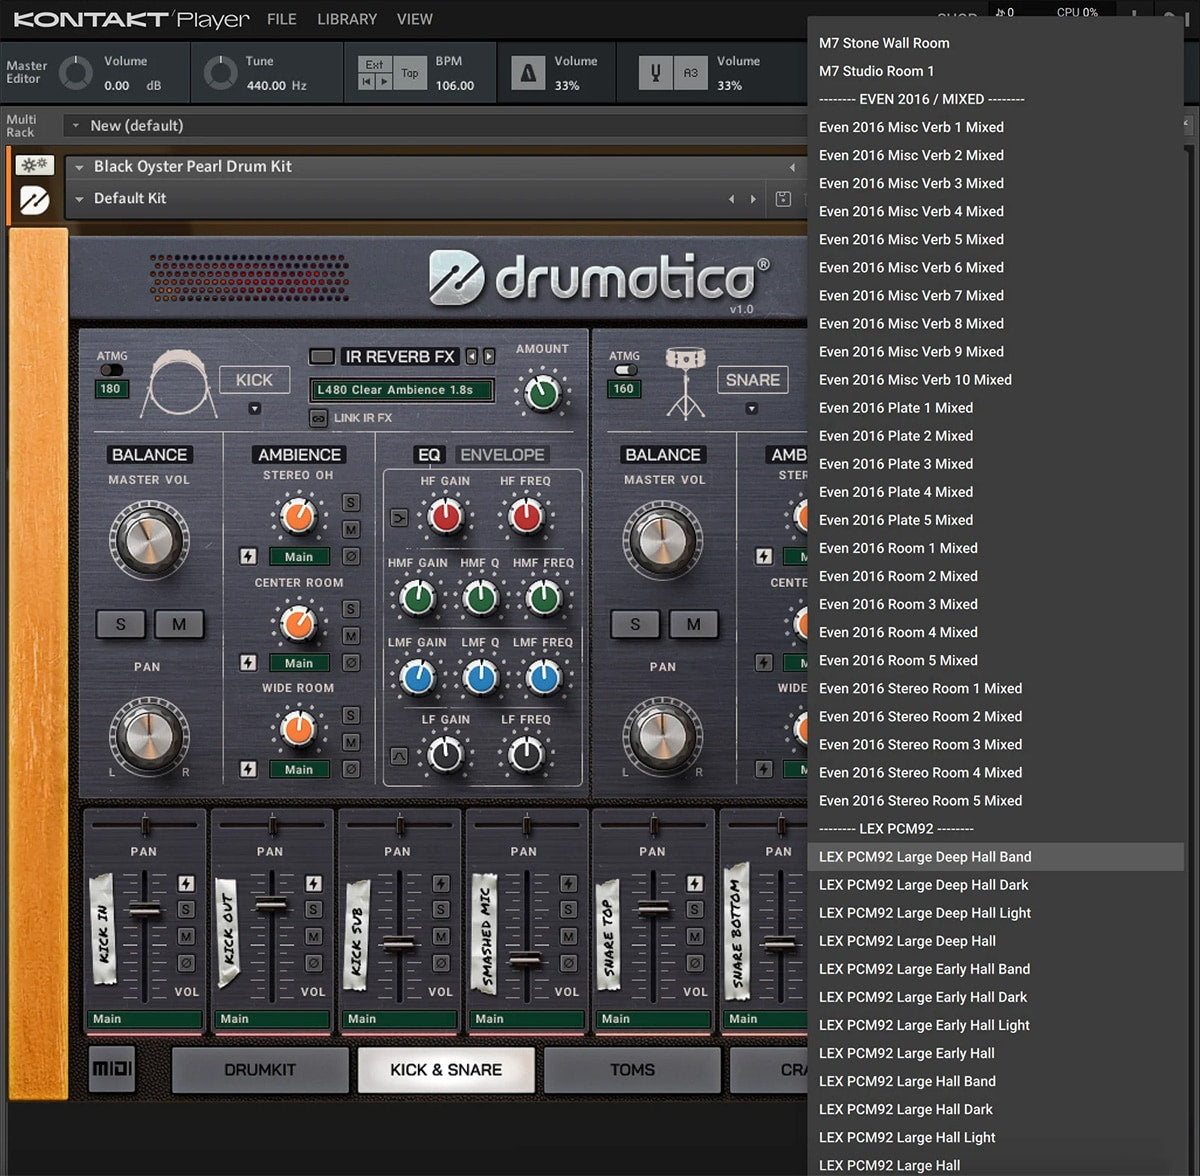Image resolution: width=1200 pixels, height=1176 pixels.
Task: Expand the Default Kit snapshot dropdown
Action: (79, 199)
